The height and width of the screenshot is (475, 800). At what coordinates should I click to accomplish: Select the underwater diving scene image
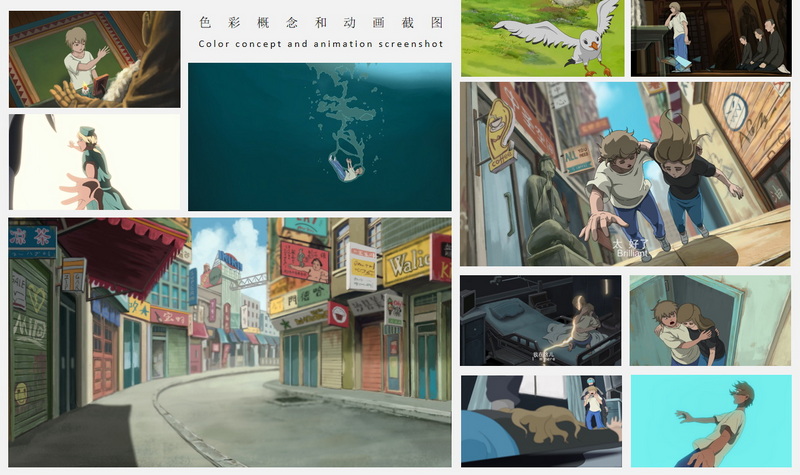coord(319,137)
